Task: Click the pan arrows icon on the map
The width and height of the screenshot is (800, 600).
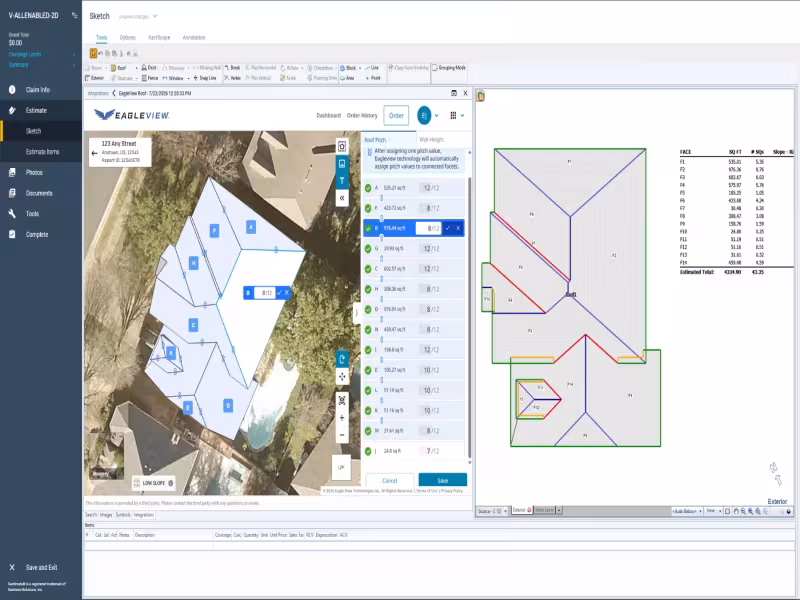Action: point(342,377)
